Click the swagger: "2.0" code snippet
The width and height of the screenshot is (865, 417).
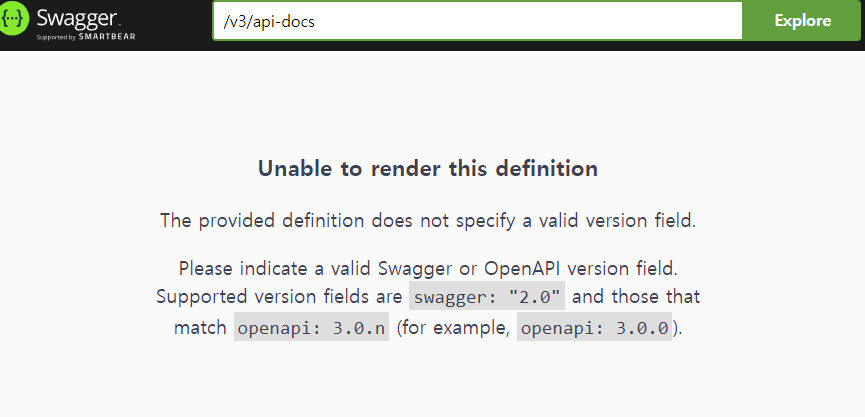tap(487, 296)
